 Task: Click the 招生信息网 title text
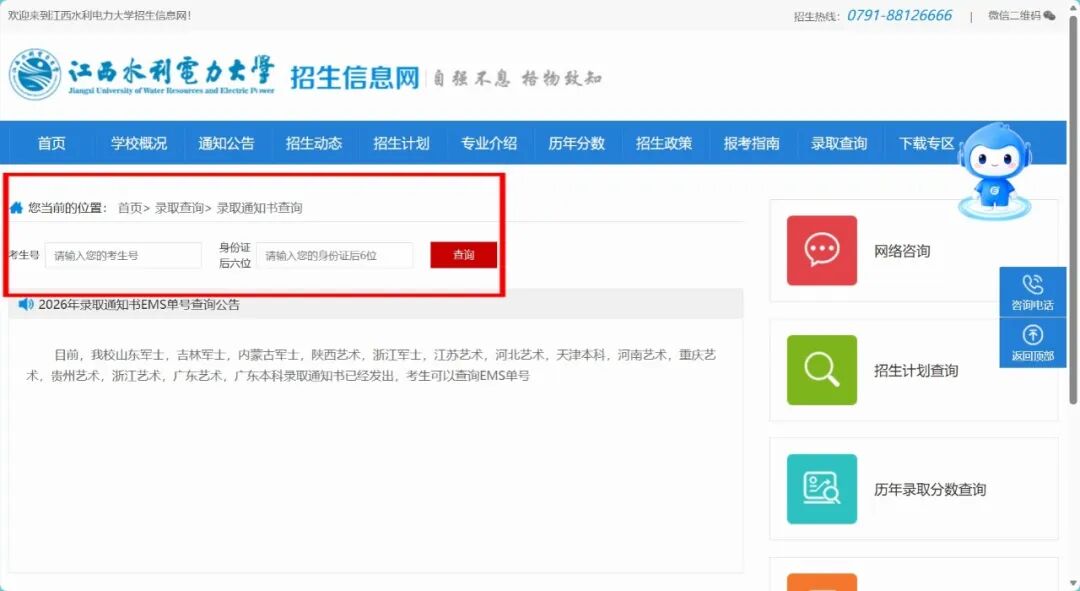354,77
